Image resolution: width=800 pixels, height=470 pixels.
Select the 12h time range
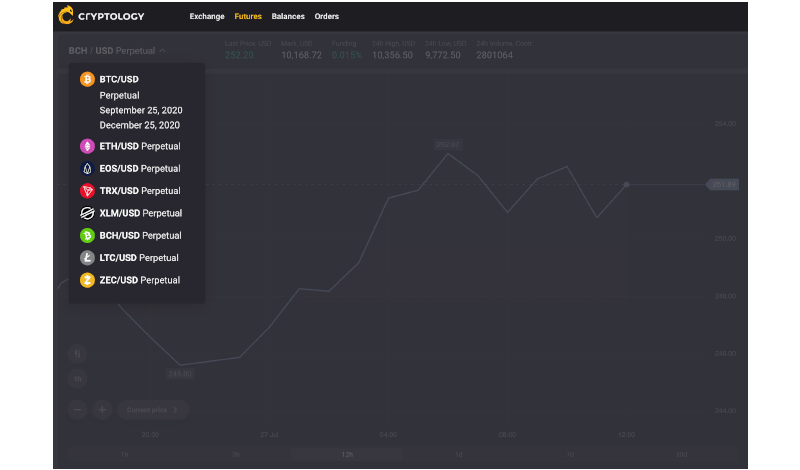click(347, 455)
